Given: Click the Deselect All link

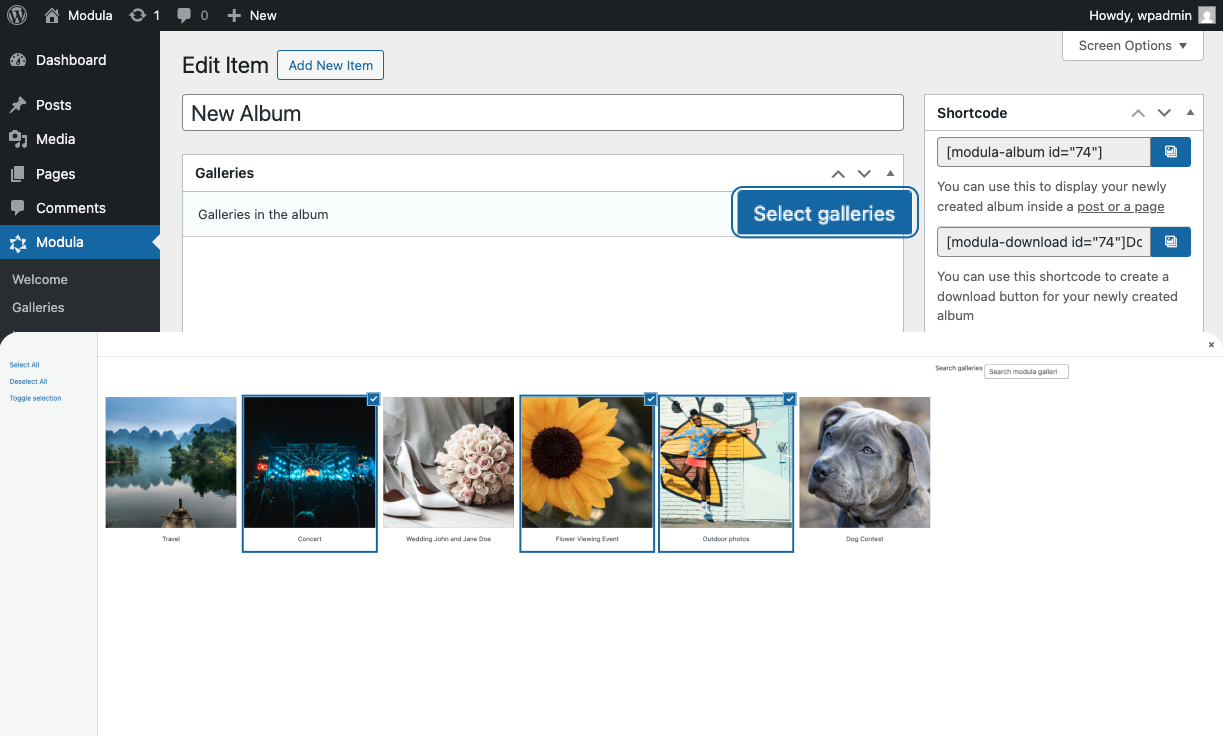Looking at the screenshot, I should [x=28, y=381].
